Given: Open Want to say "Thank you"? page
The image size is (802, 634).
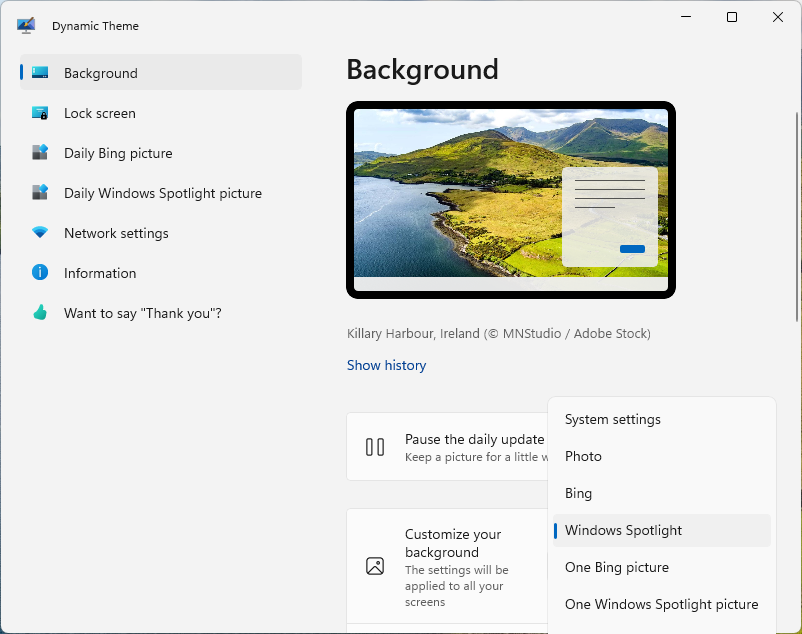Looking at the screenshot, I should click(161, 313).
